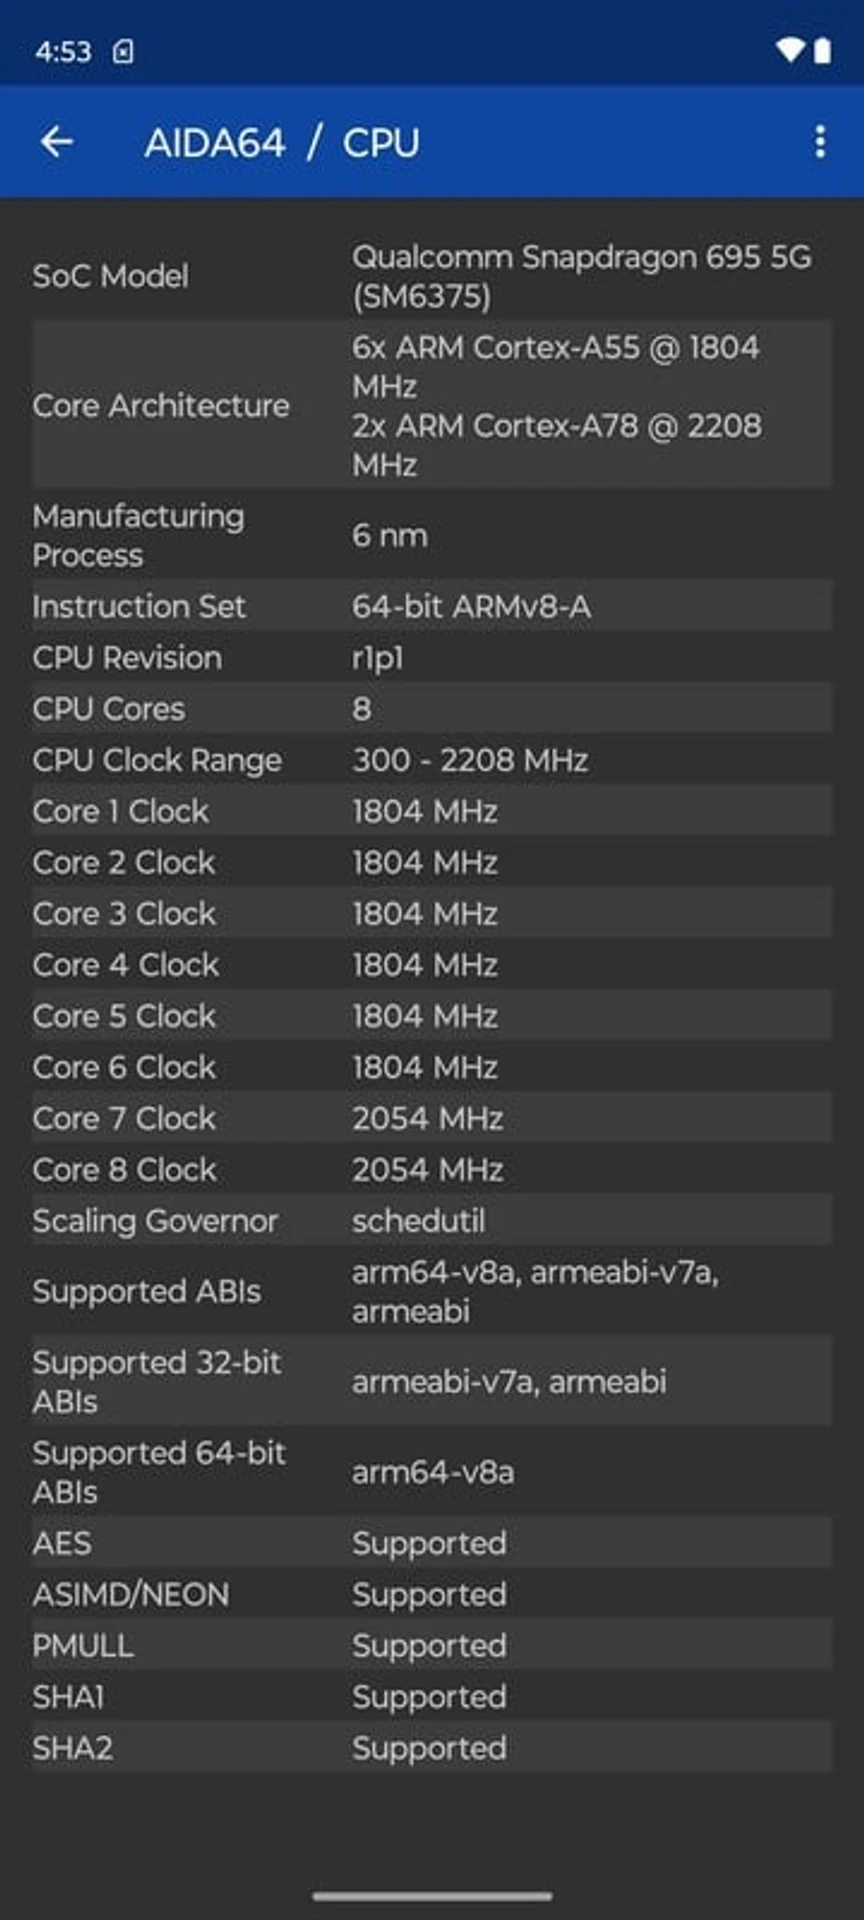Tap the bottom navigation gesture handle

pos(432,1896)
